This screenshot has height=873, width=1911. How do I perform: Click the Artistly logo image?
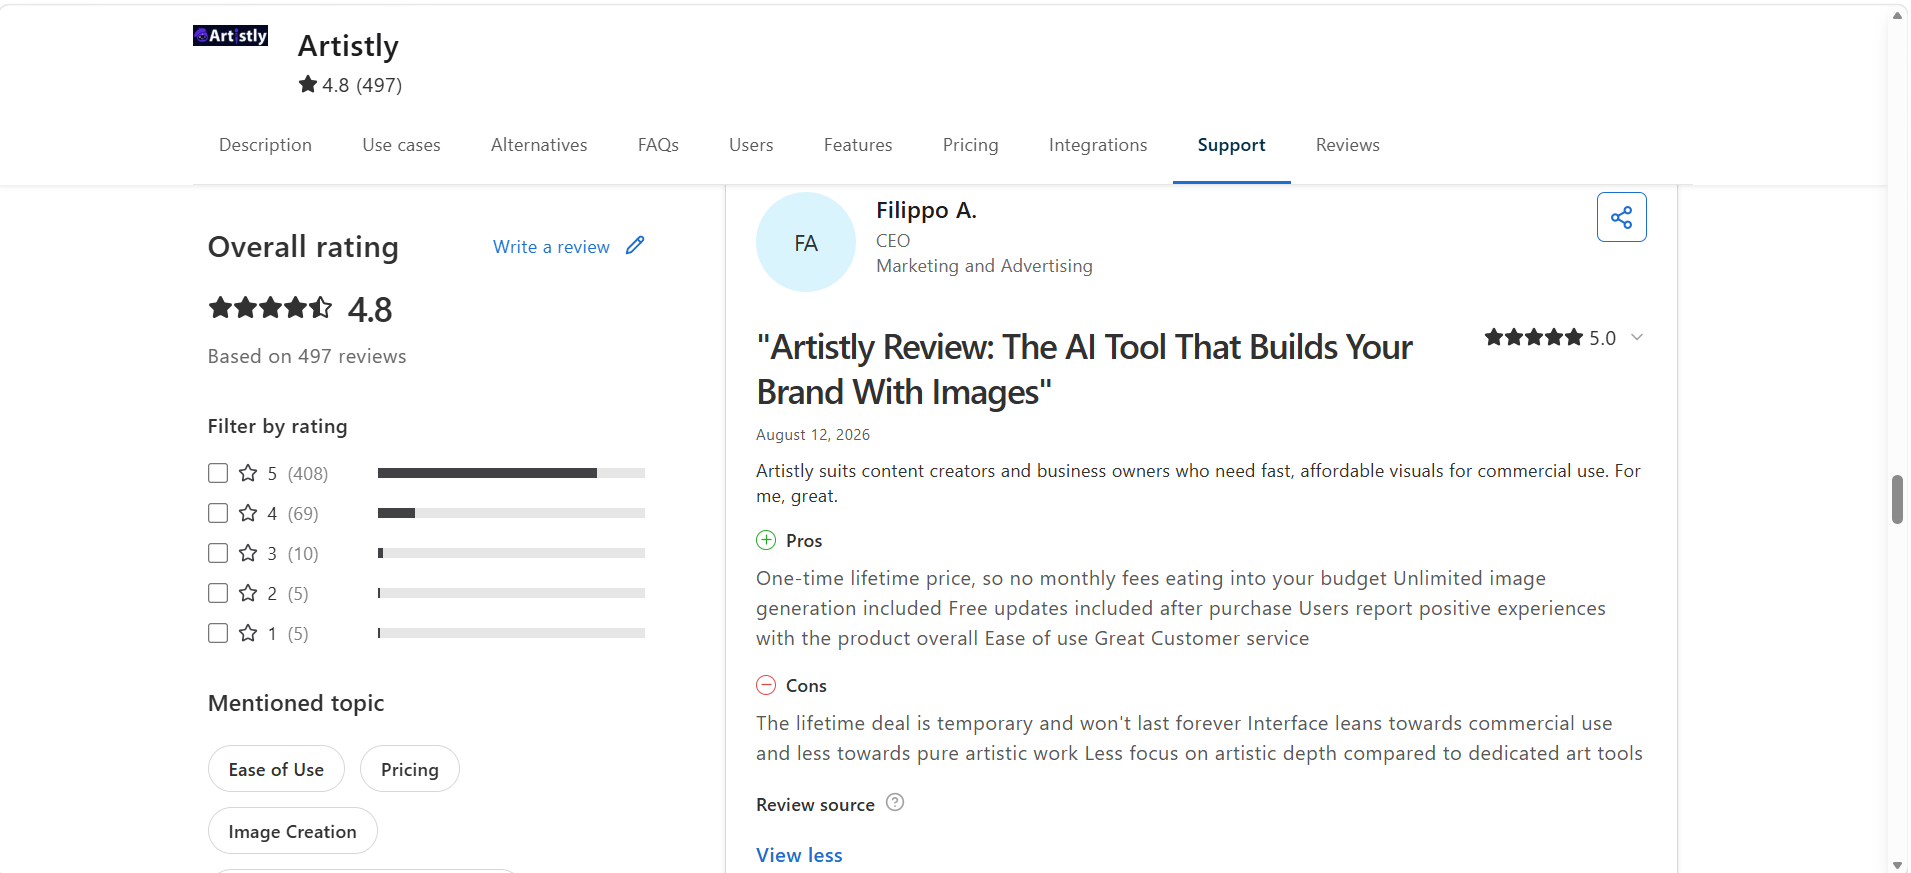[230, 36]
